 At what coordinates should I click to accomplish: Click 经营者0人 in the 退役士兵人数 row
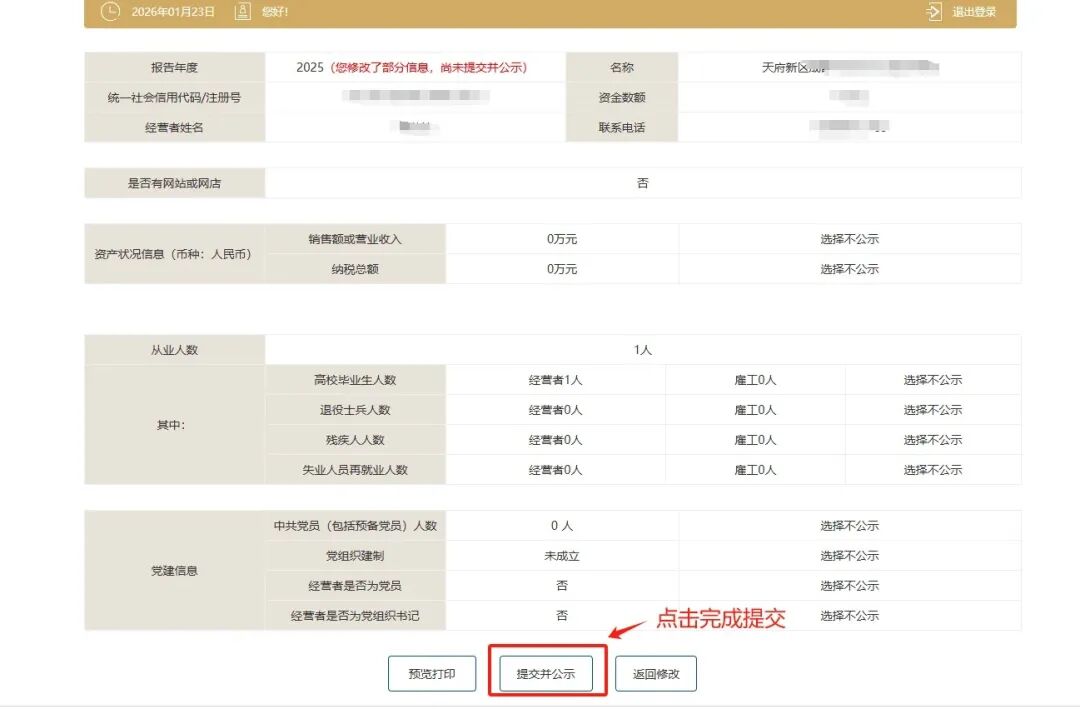coord(555,410)
